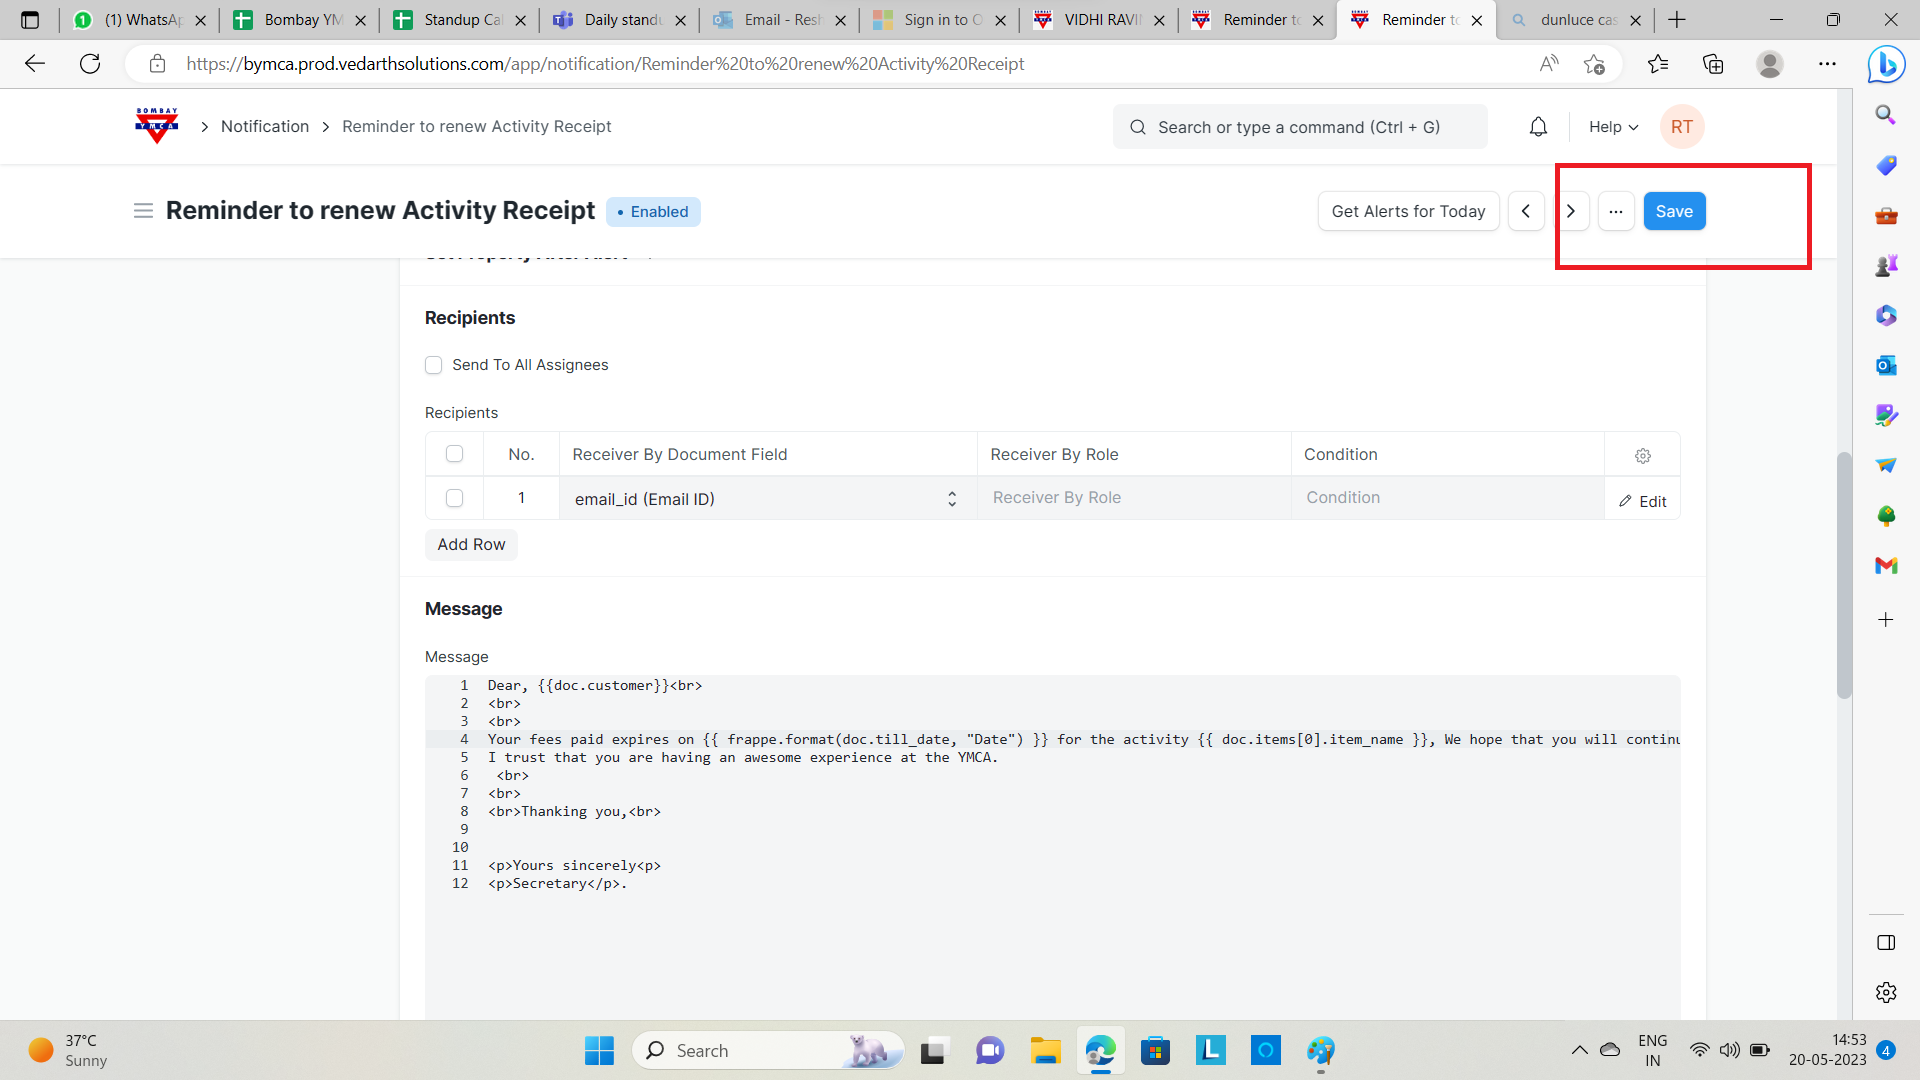Open Notification breadcrumb link
This screenshot has height=1080, width=1920.
click(265, 127)
